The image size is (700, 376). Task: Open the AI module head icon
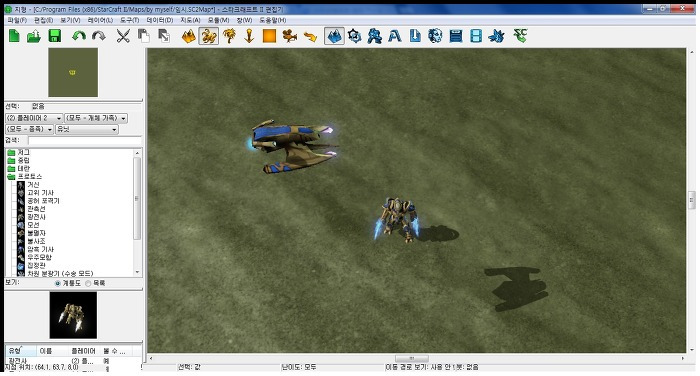point(435,36)
